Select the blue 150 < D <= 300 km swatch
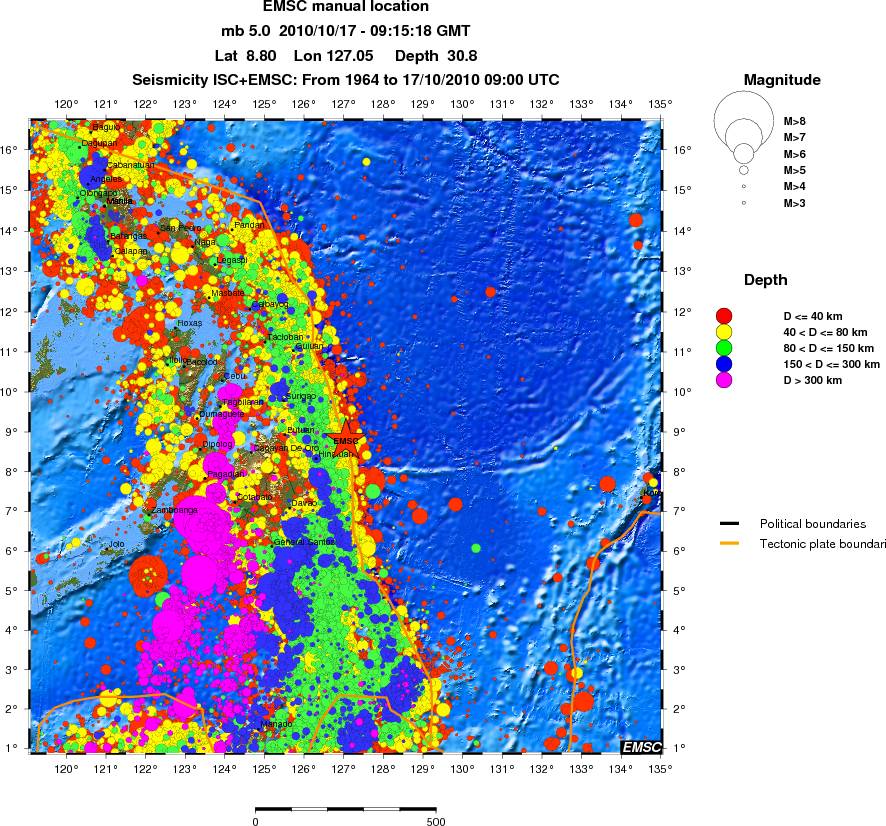Image resolution: width=886 pixels, height=826 pixels. 724,364
